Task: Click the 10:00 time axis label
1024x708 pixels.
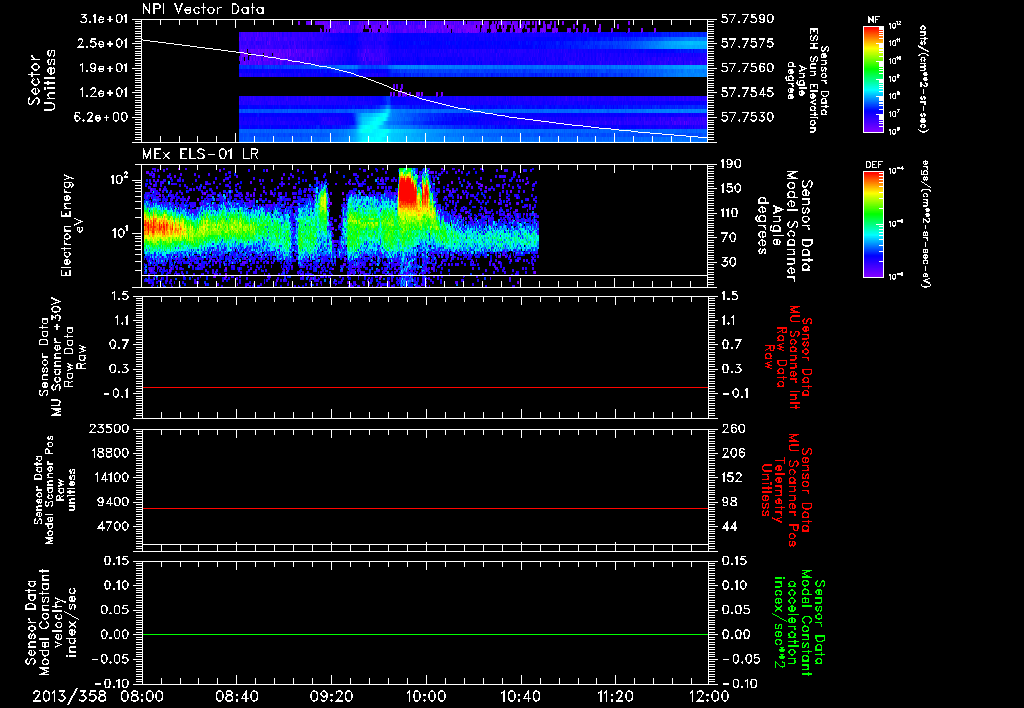Action: click(x=426, y=696)
